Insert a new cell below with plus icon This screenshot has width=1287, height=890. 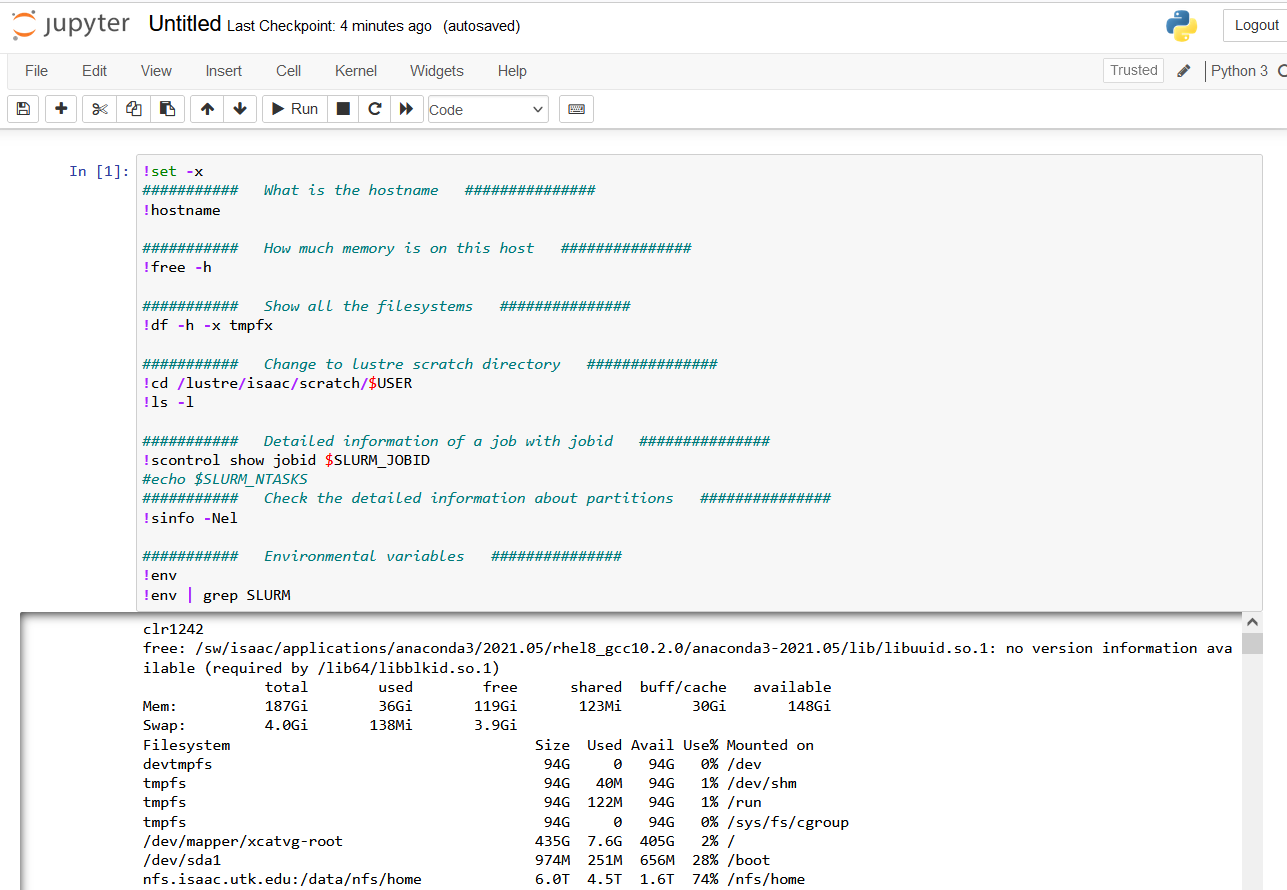click(60, 108)
